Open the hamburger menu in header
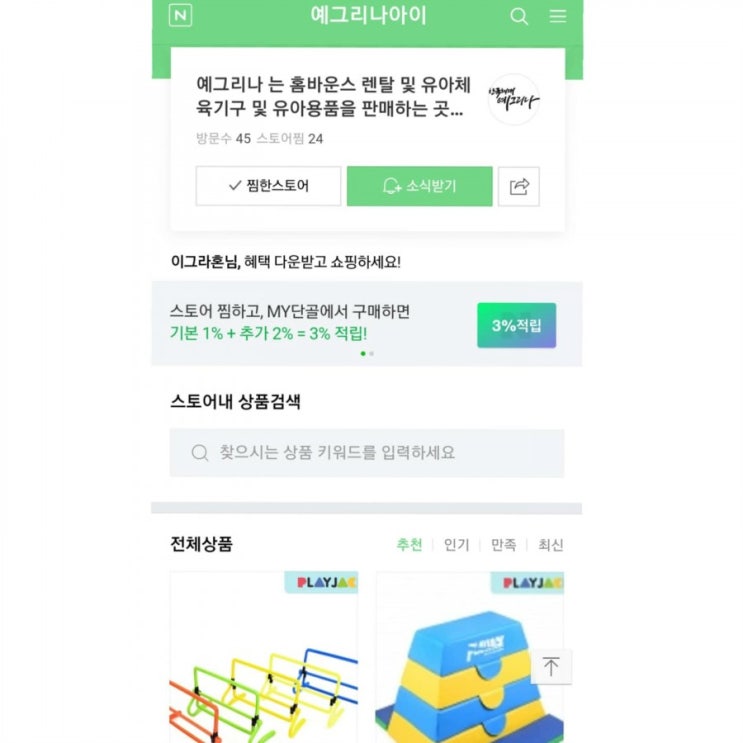743x743 pixels. 558,16
